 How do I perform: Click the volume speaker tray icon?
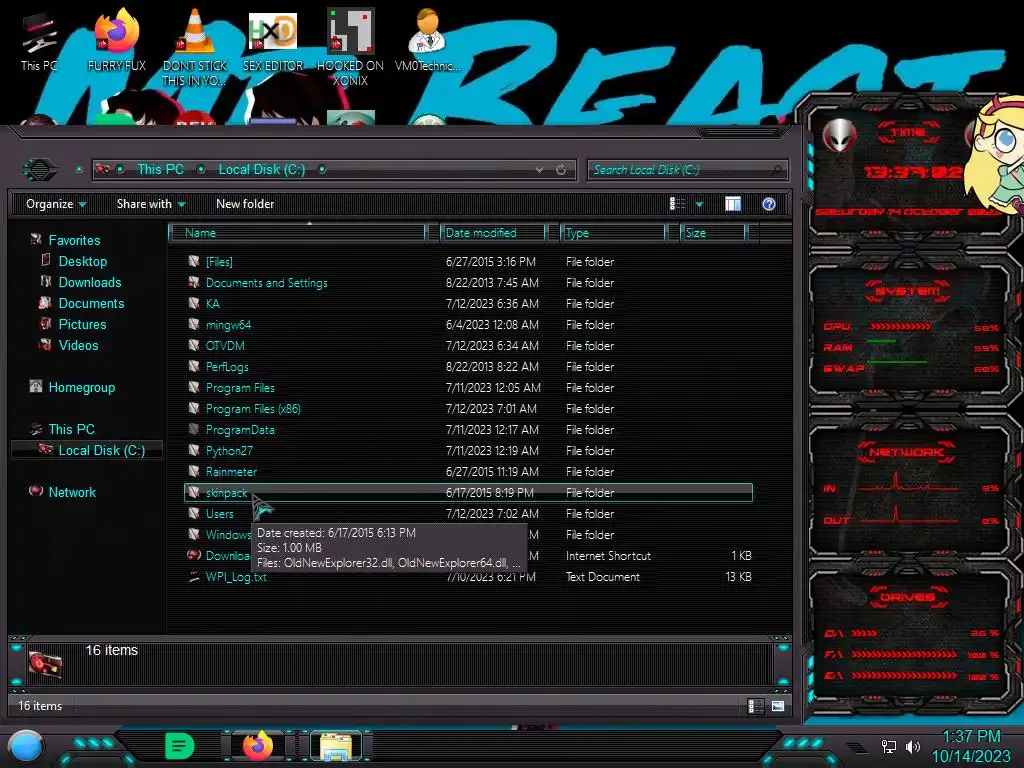tap(912, 746)
